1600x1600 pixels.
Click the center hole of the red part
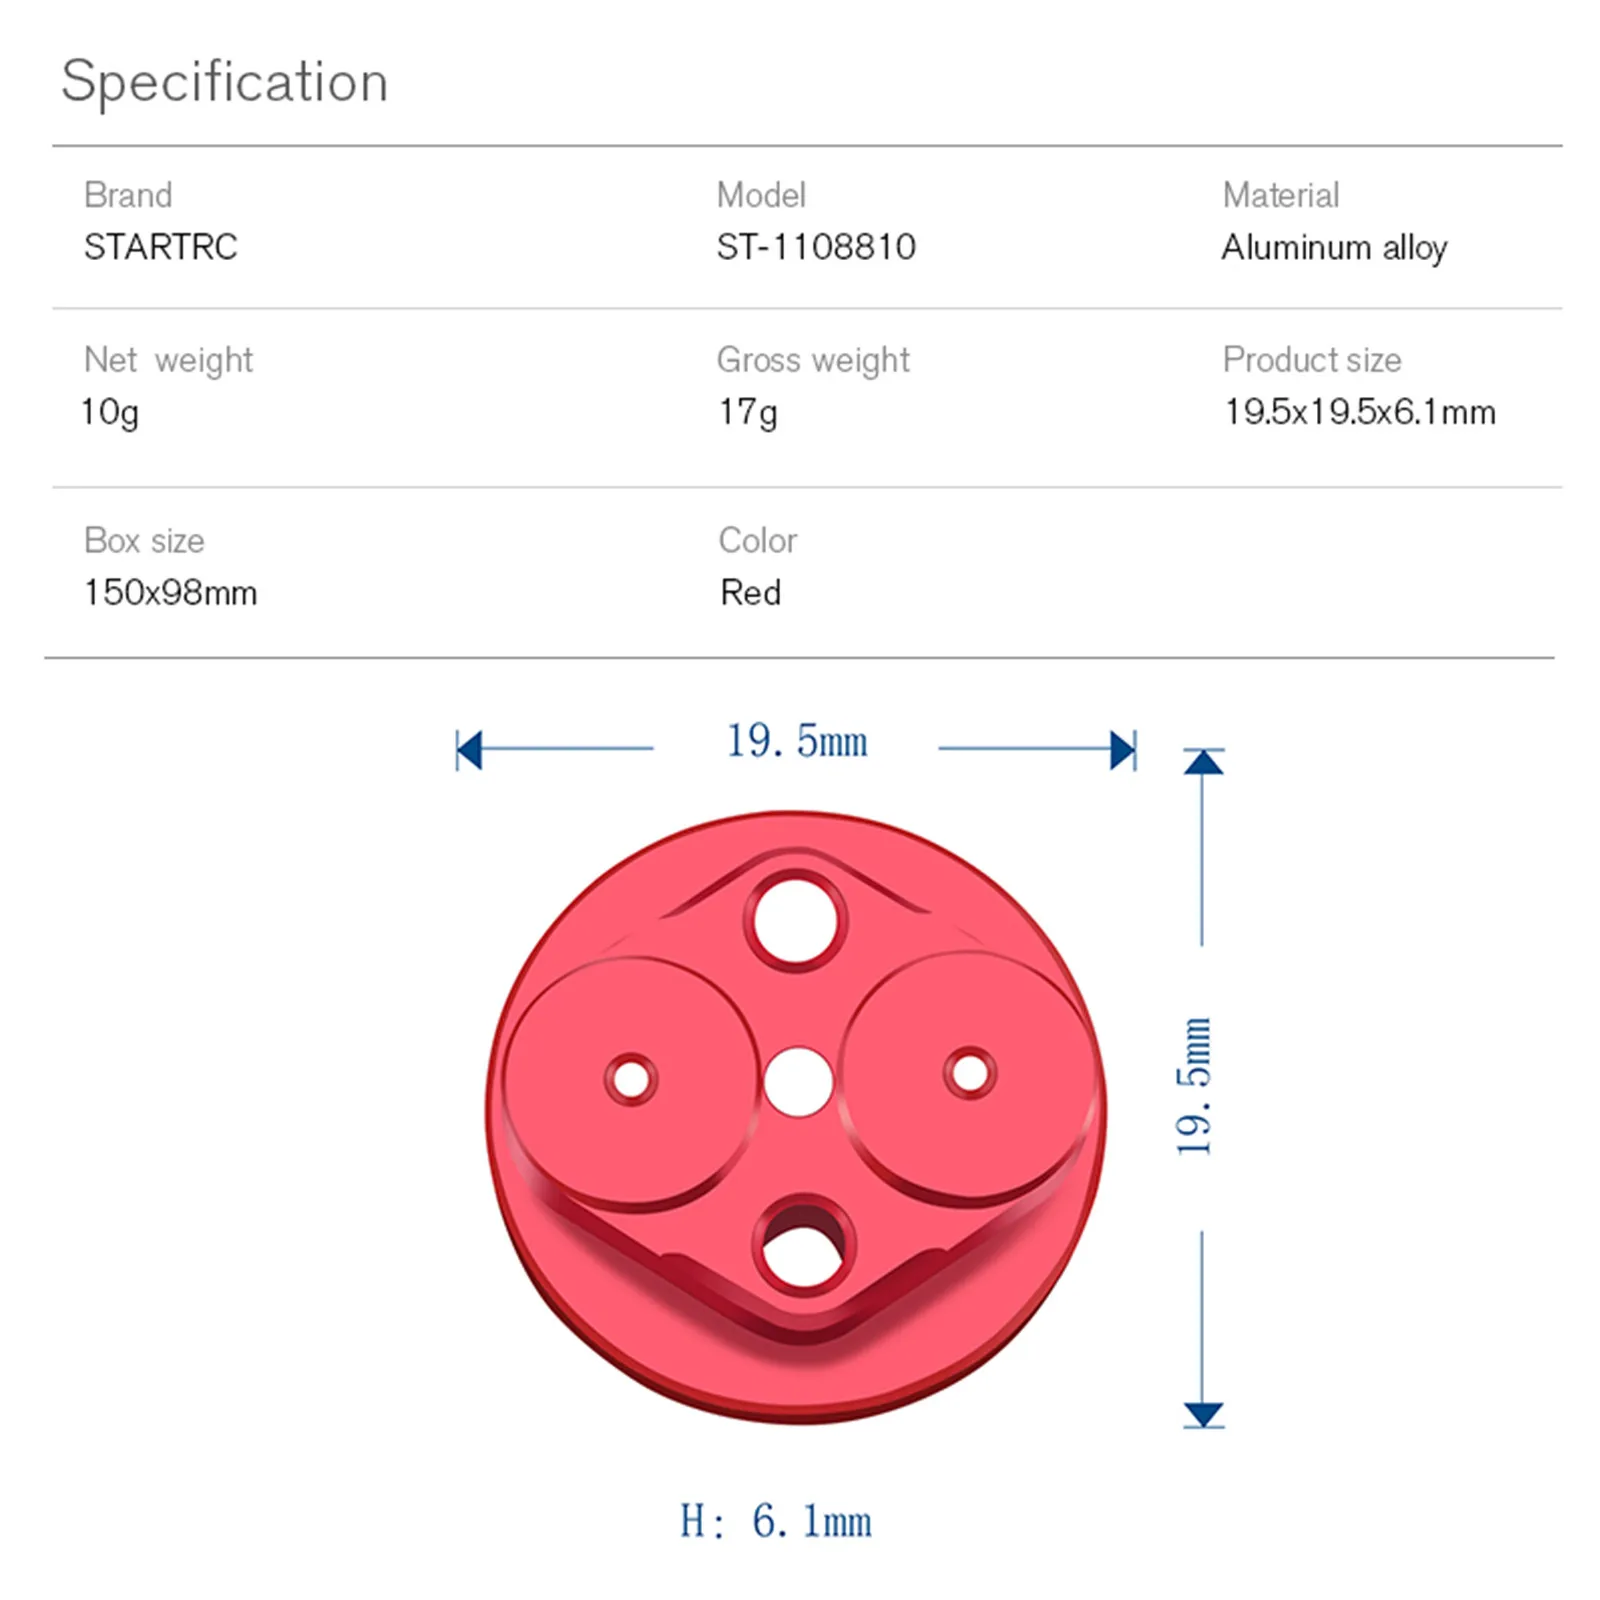click(798, 1082)
